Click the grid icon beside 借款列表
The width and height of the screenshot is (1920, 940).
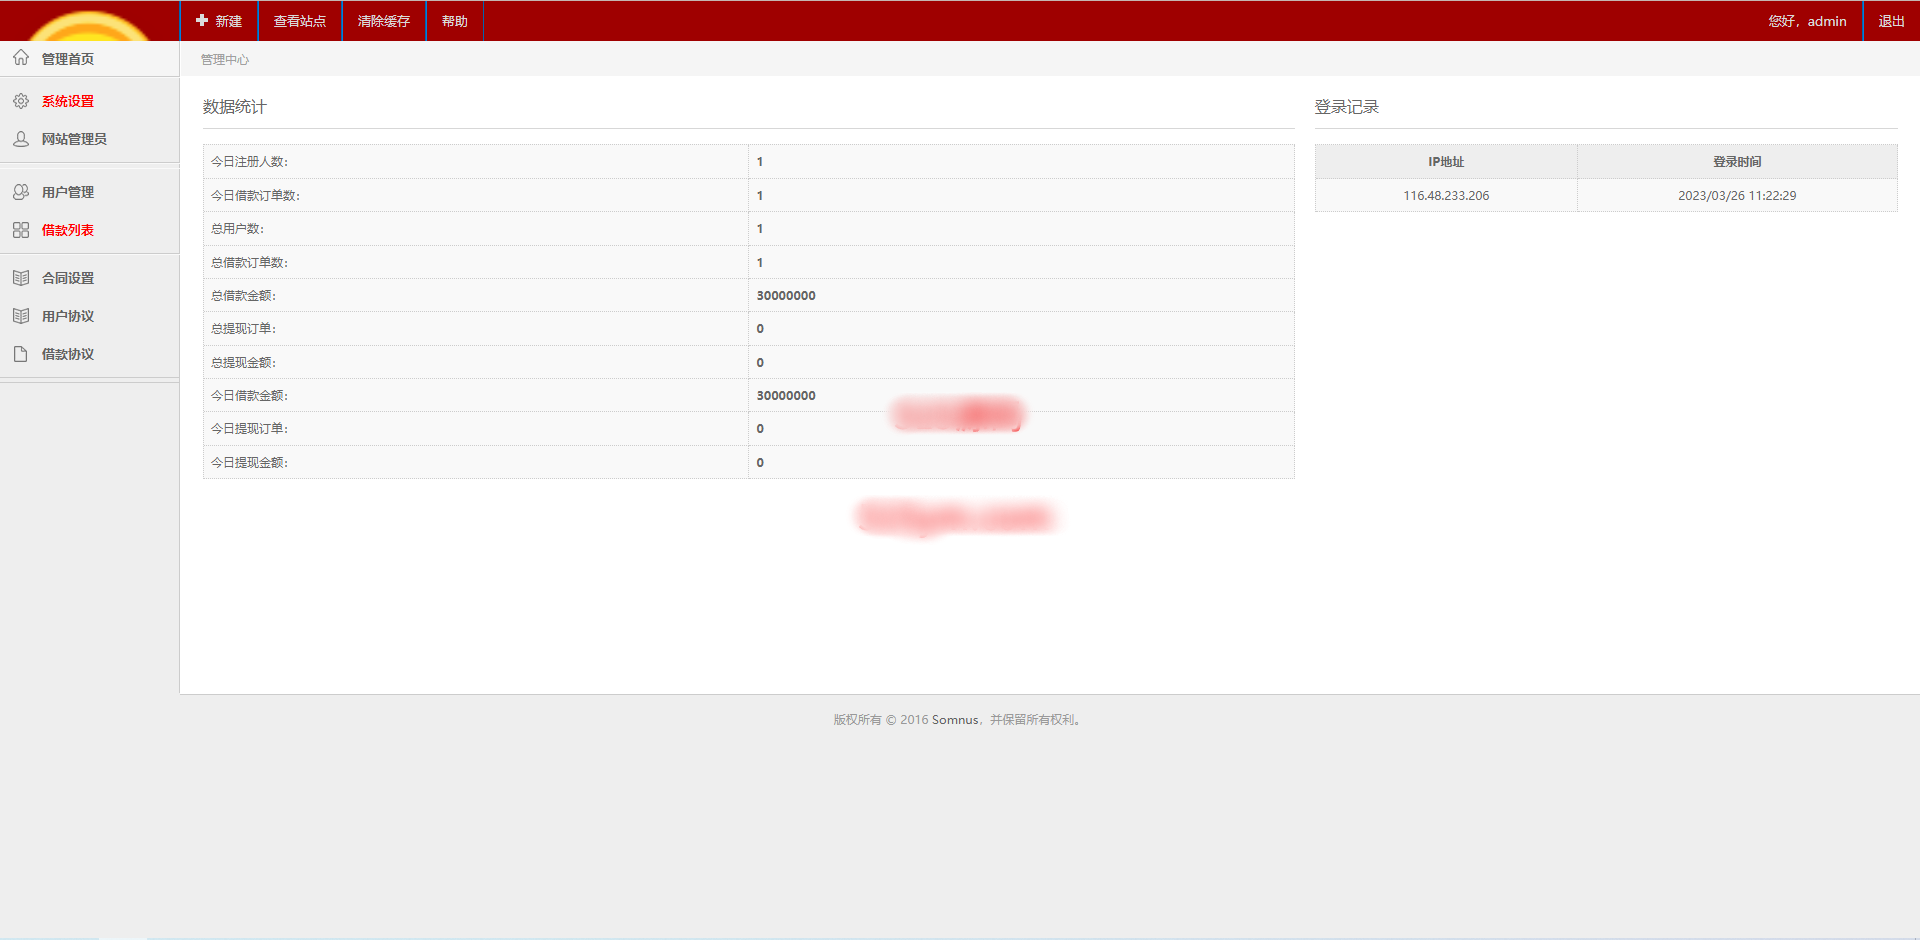[21, 230]
